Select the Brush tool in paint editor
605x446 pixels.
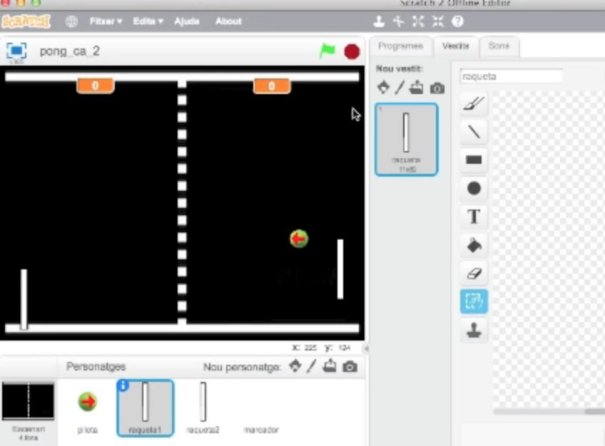tap(474, 103)
